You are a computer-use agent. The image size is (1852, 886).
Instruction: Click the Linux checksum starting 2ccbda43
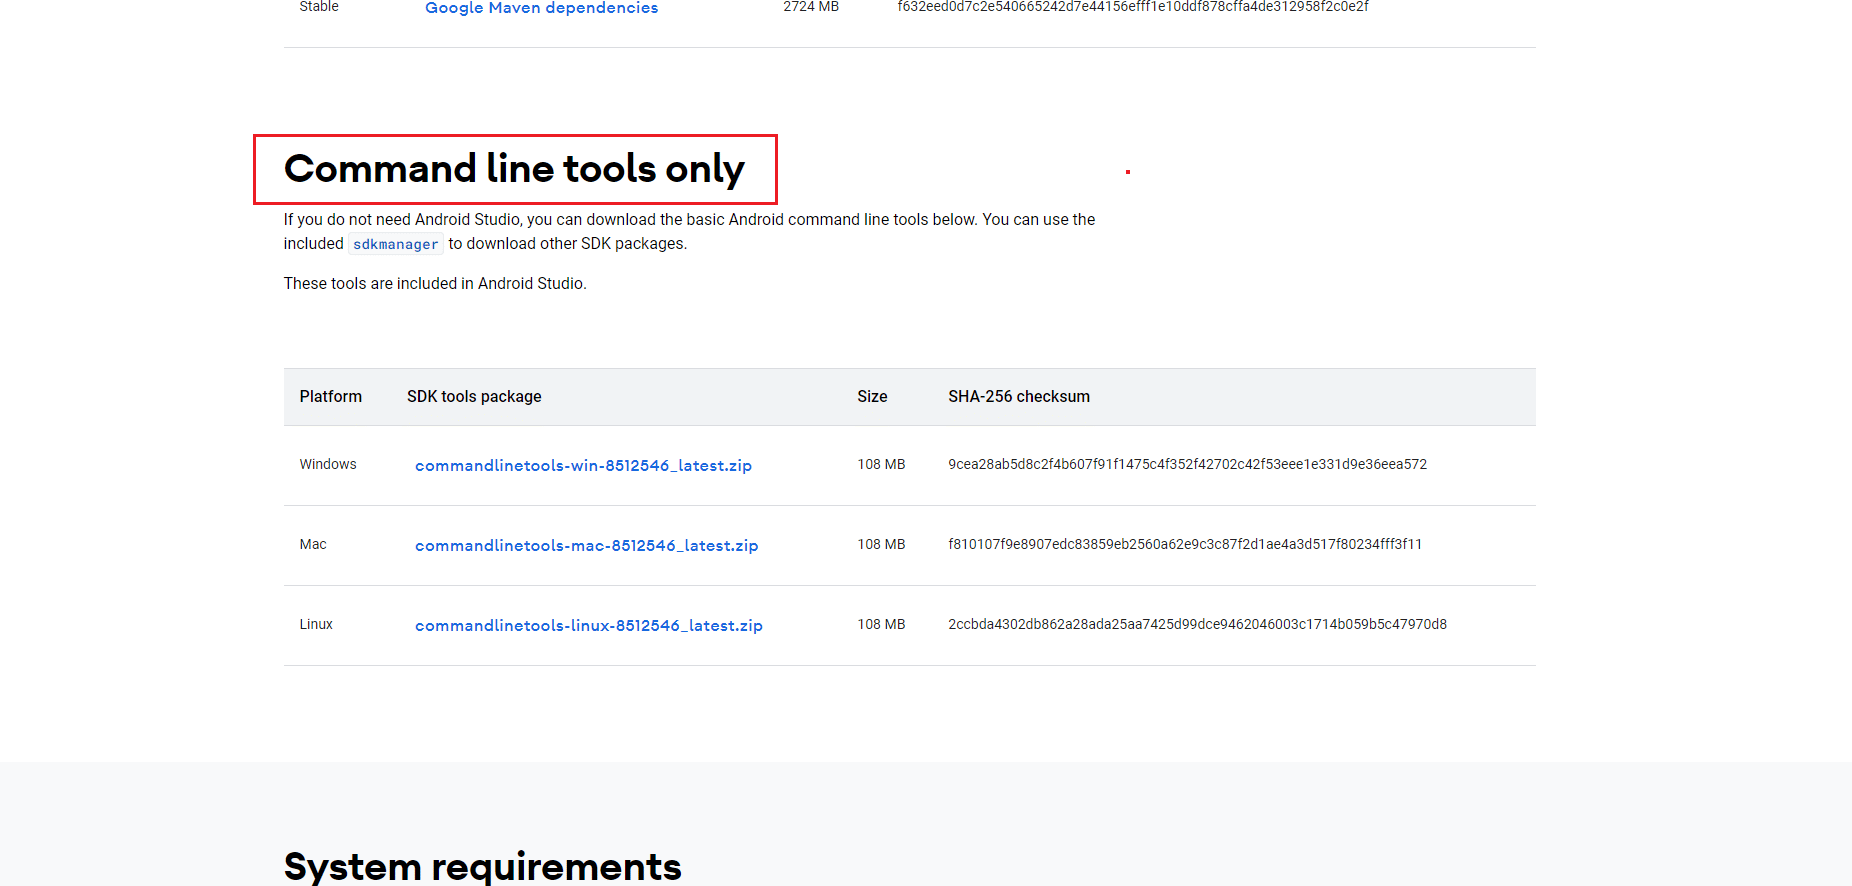tap(1197, 624)
